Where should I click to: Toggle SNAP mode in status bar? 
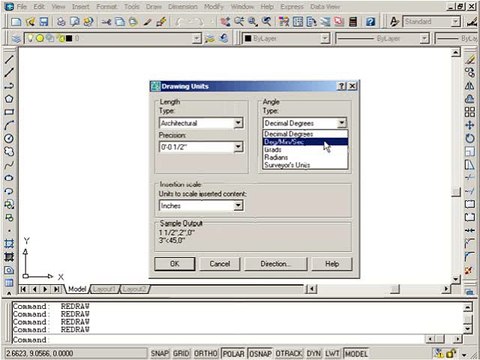point(160,353)
